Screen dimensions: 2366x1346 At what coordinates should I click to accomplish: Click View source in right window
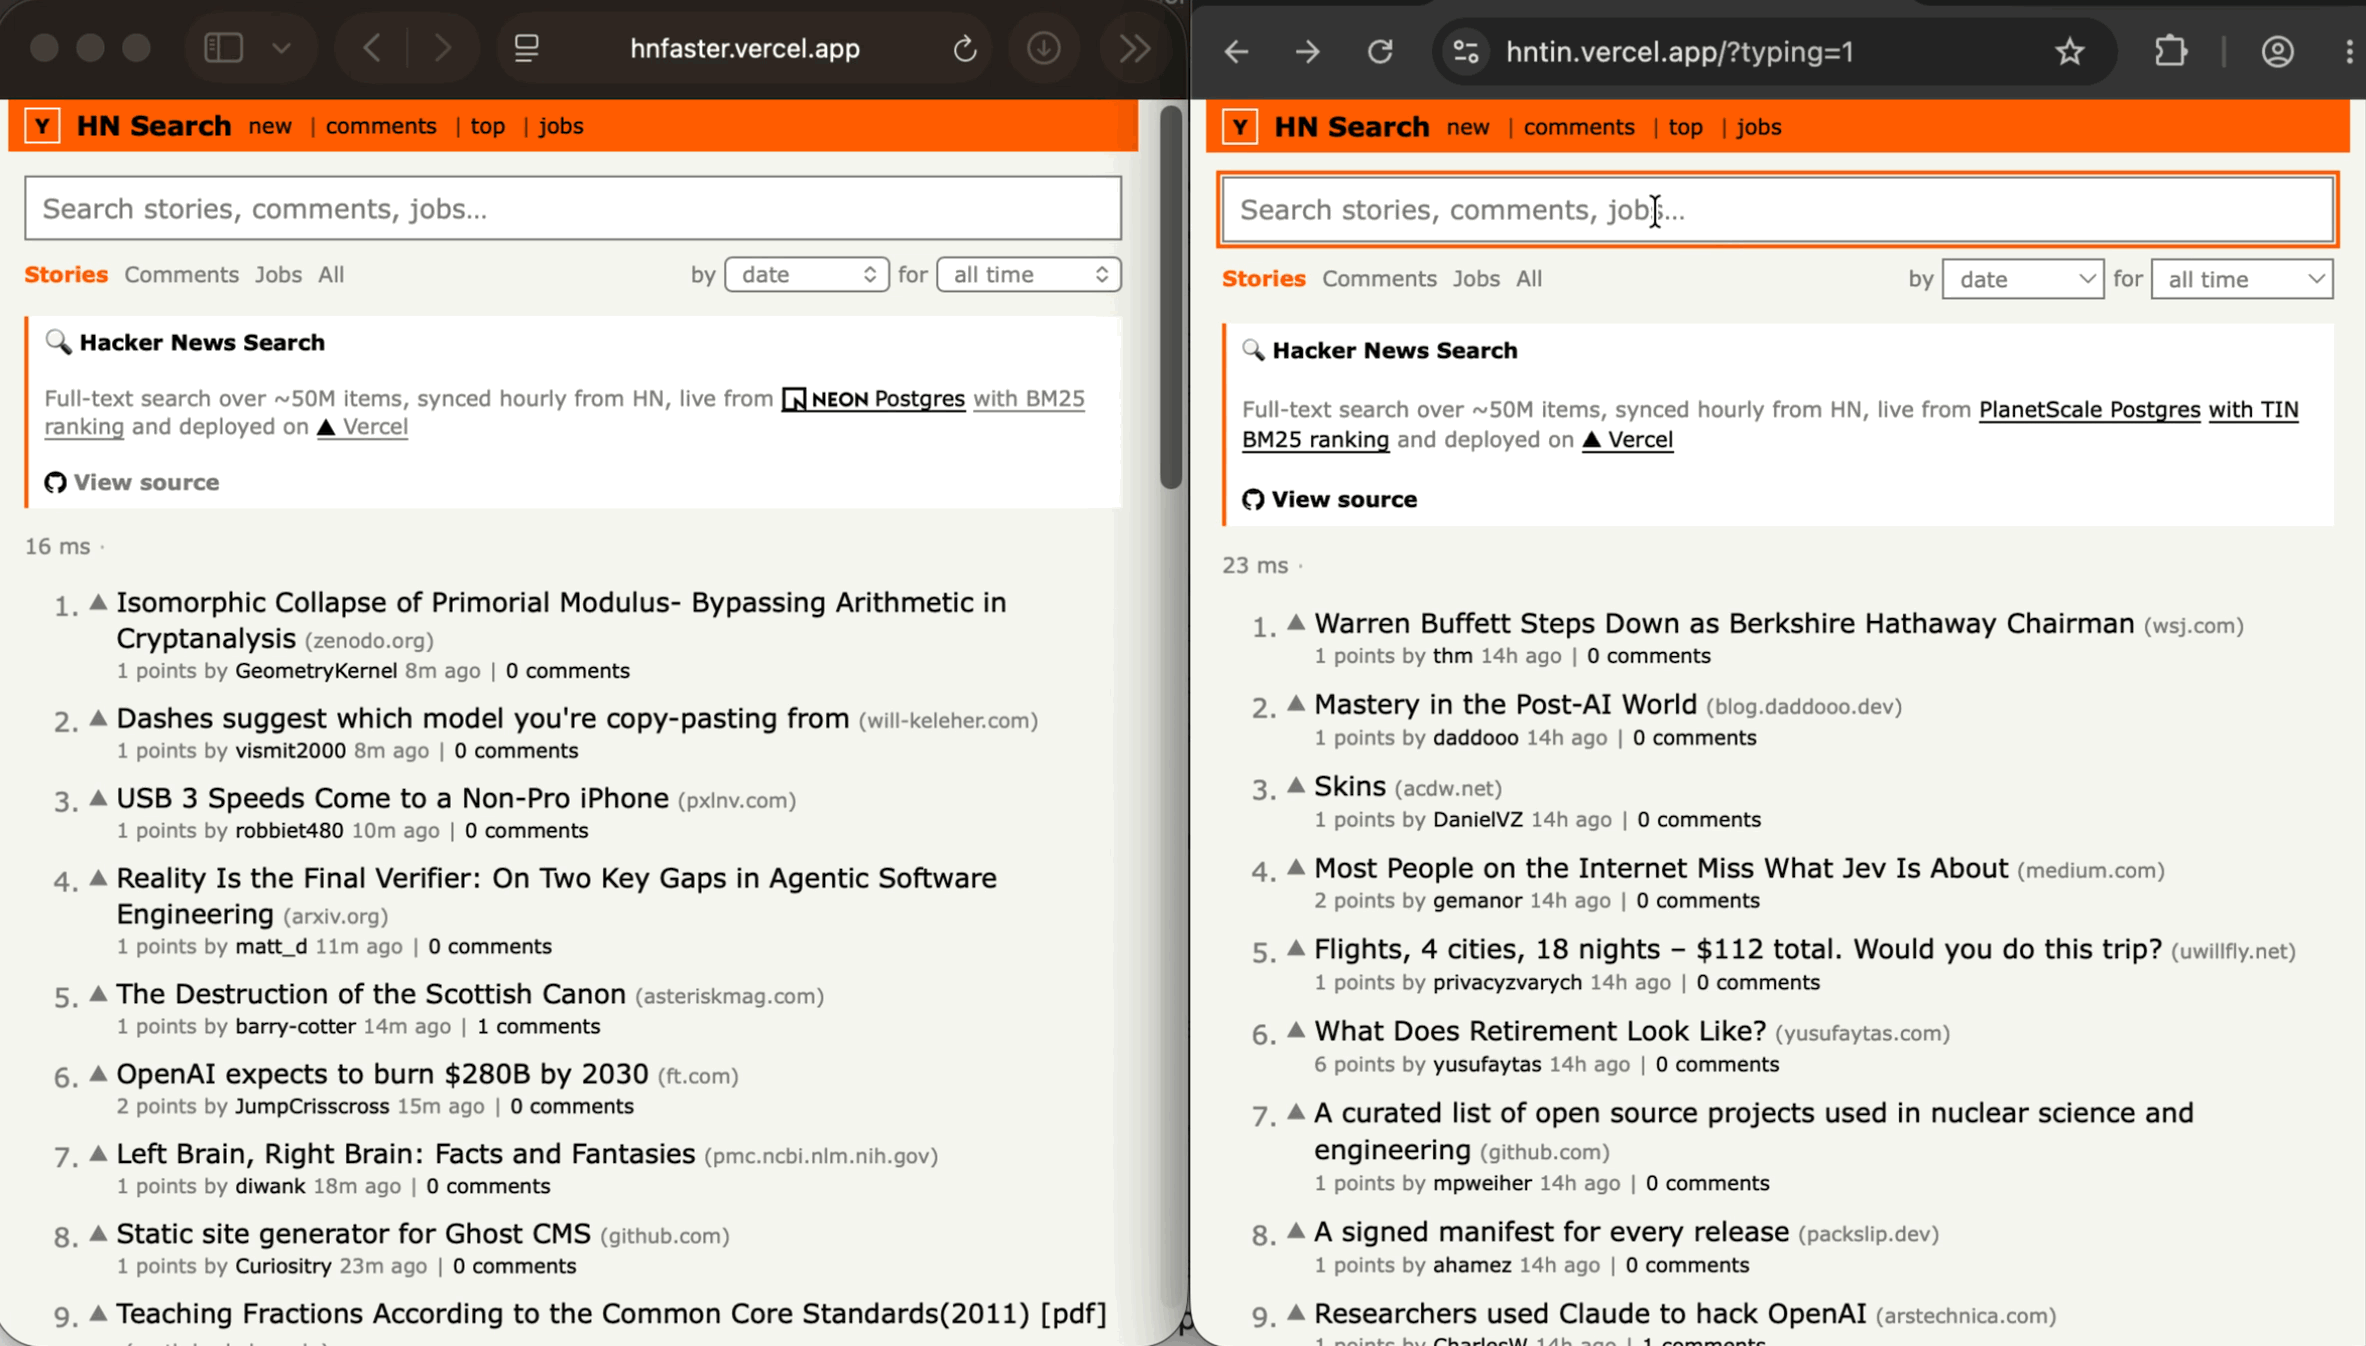[1329, 499]
